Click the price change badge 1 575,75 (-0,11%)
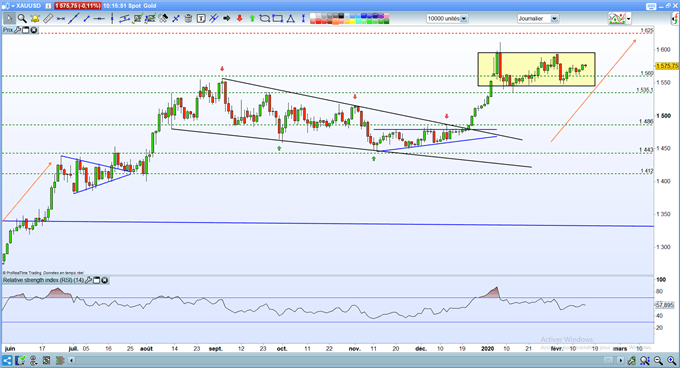This screenshot has width=680, height=368. pos(78,6)
